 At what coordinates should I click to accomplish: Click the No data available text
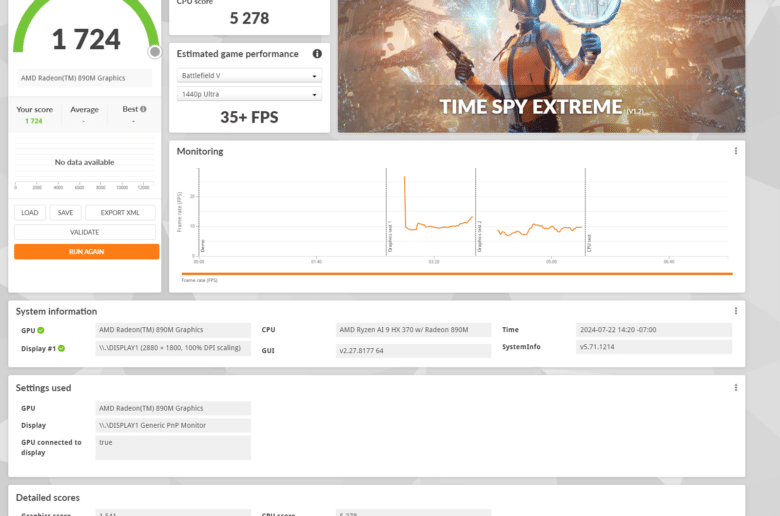click(x=85, y=162)
